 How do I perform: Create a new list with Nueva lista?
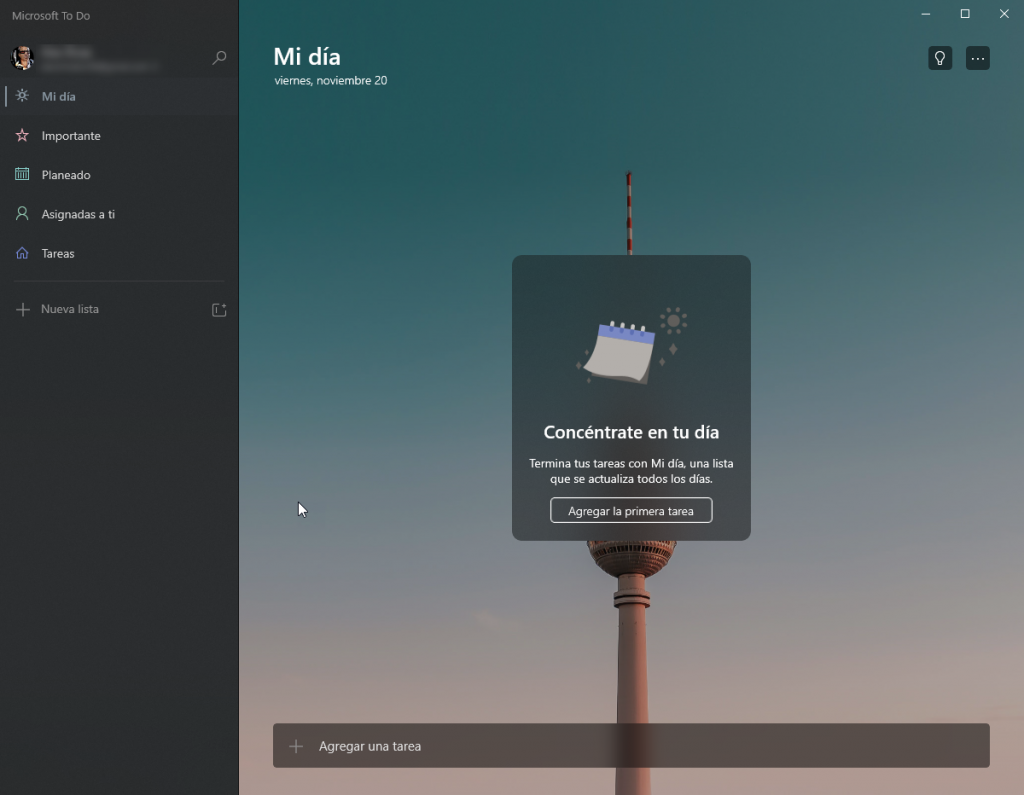coord(70,309)
